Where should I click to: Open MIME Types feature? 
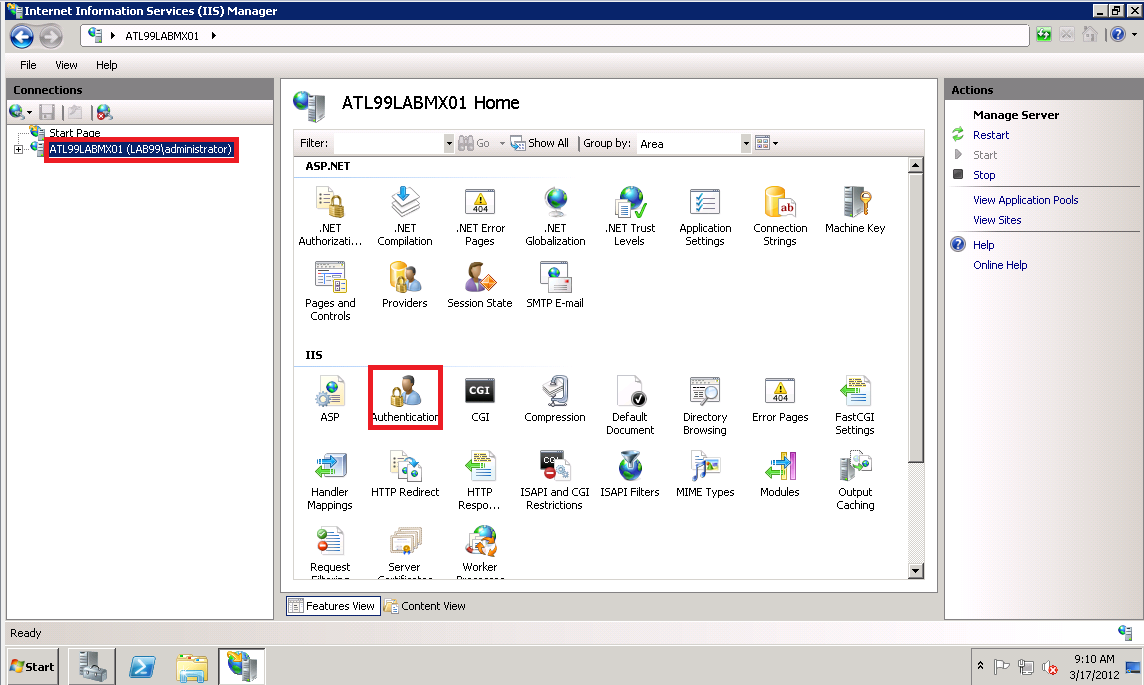pos(705,474)
